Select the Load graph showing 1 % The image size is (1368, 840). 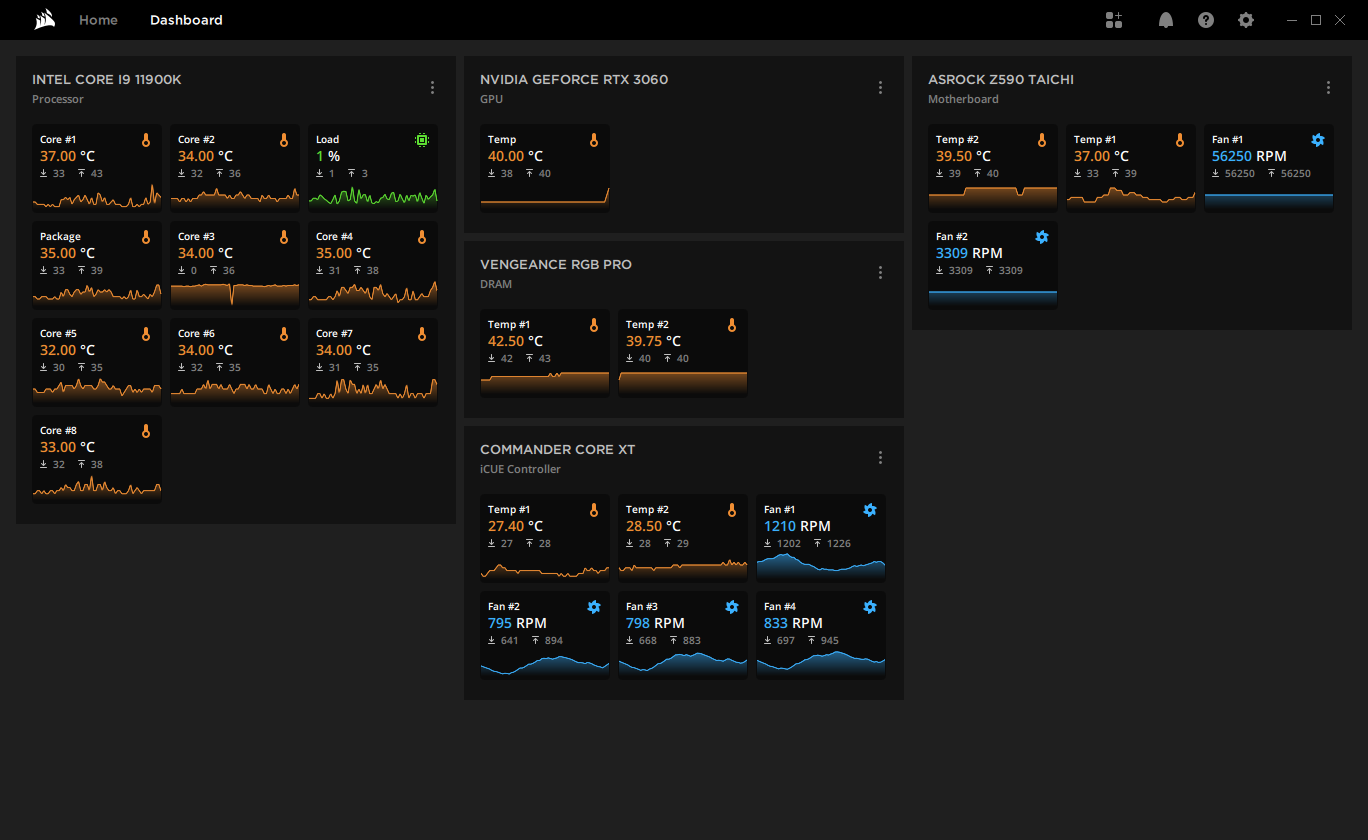pos(373,196)
